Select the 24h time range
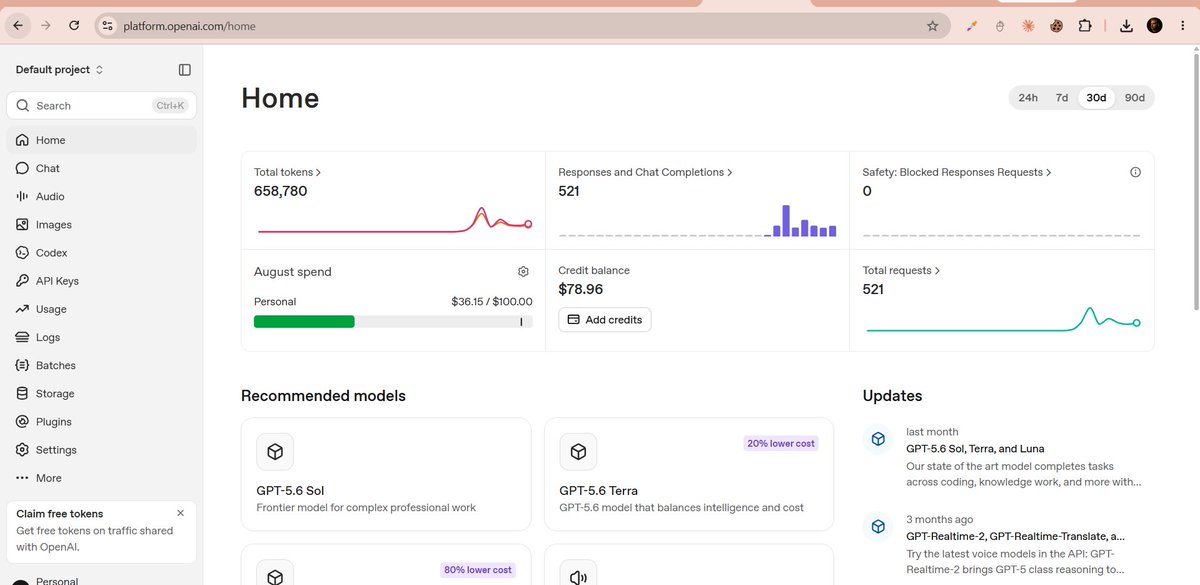This screenshot has height=585, width=1200. [x=1028, y=98]
